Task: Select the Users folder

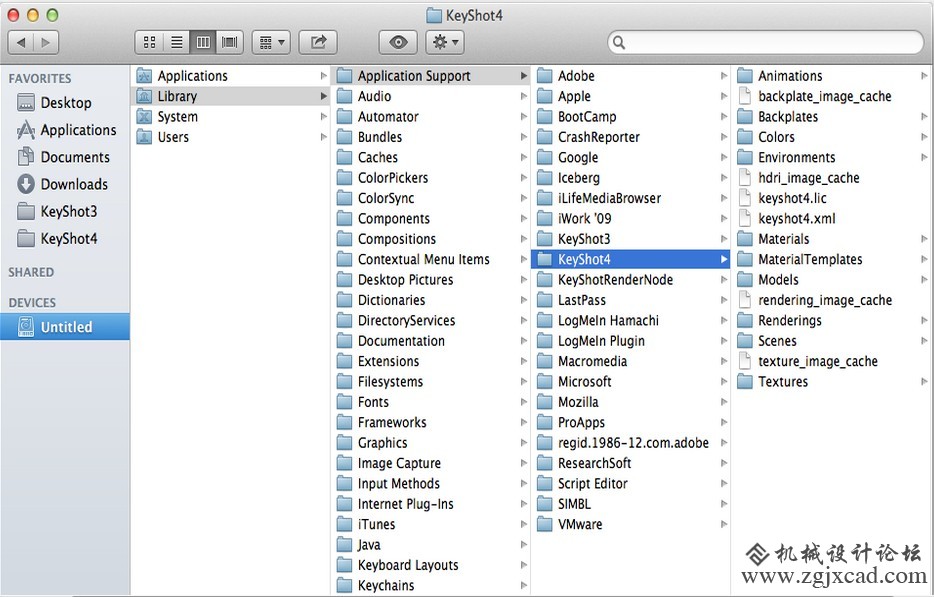Action: (x=230, y=136)
